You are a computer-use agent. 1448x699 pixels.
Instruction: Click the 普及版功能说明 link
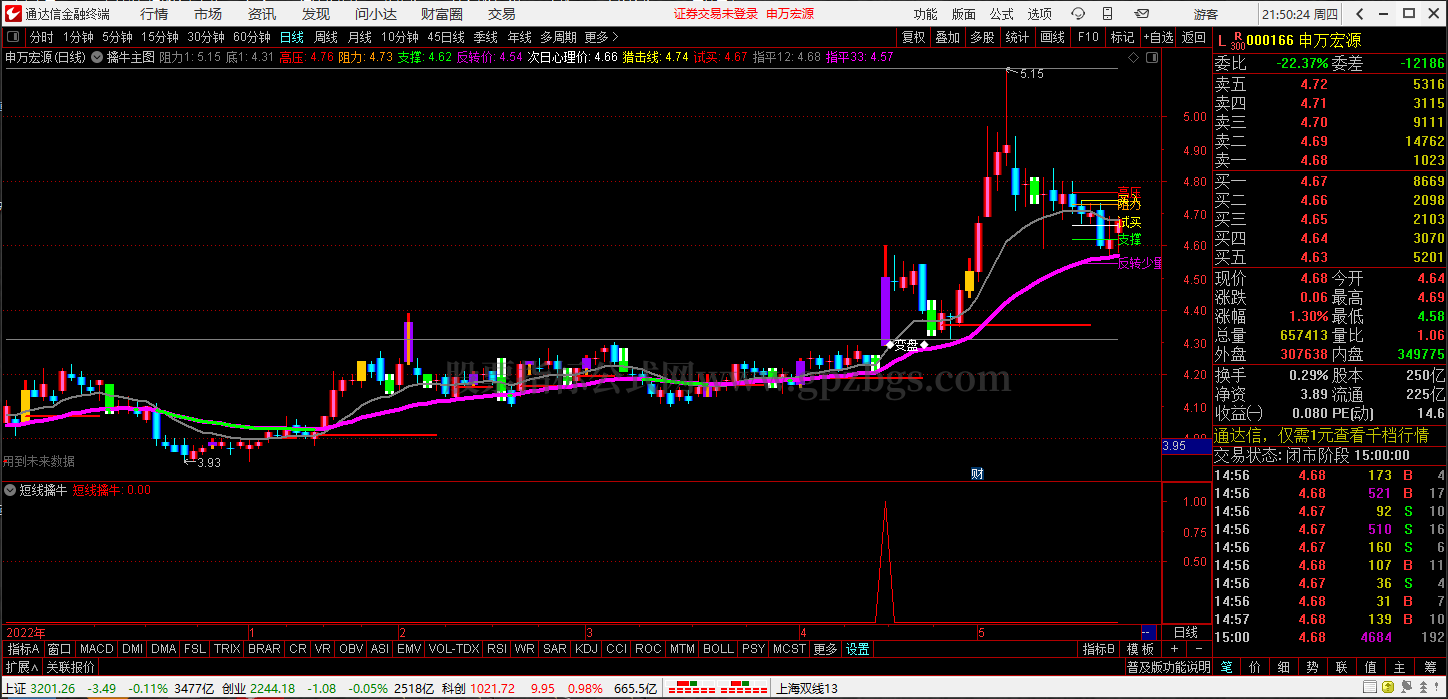pyautogui.click(x=1168, y=667)
